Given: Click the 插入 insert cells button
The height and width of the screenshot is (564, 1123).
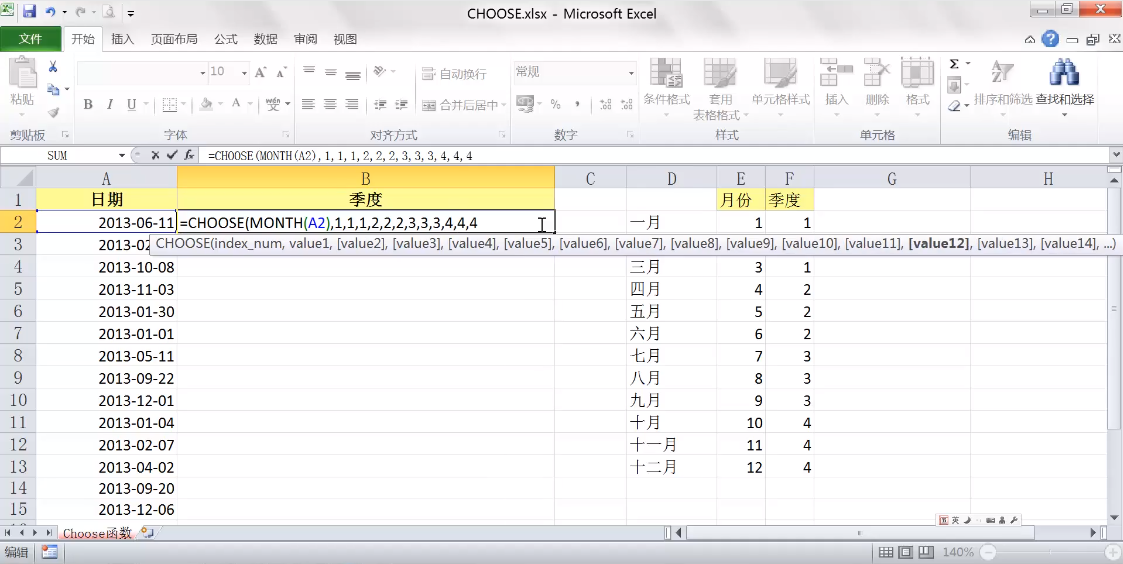Looking at the screenshot, I should coord(836,86).
